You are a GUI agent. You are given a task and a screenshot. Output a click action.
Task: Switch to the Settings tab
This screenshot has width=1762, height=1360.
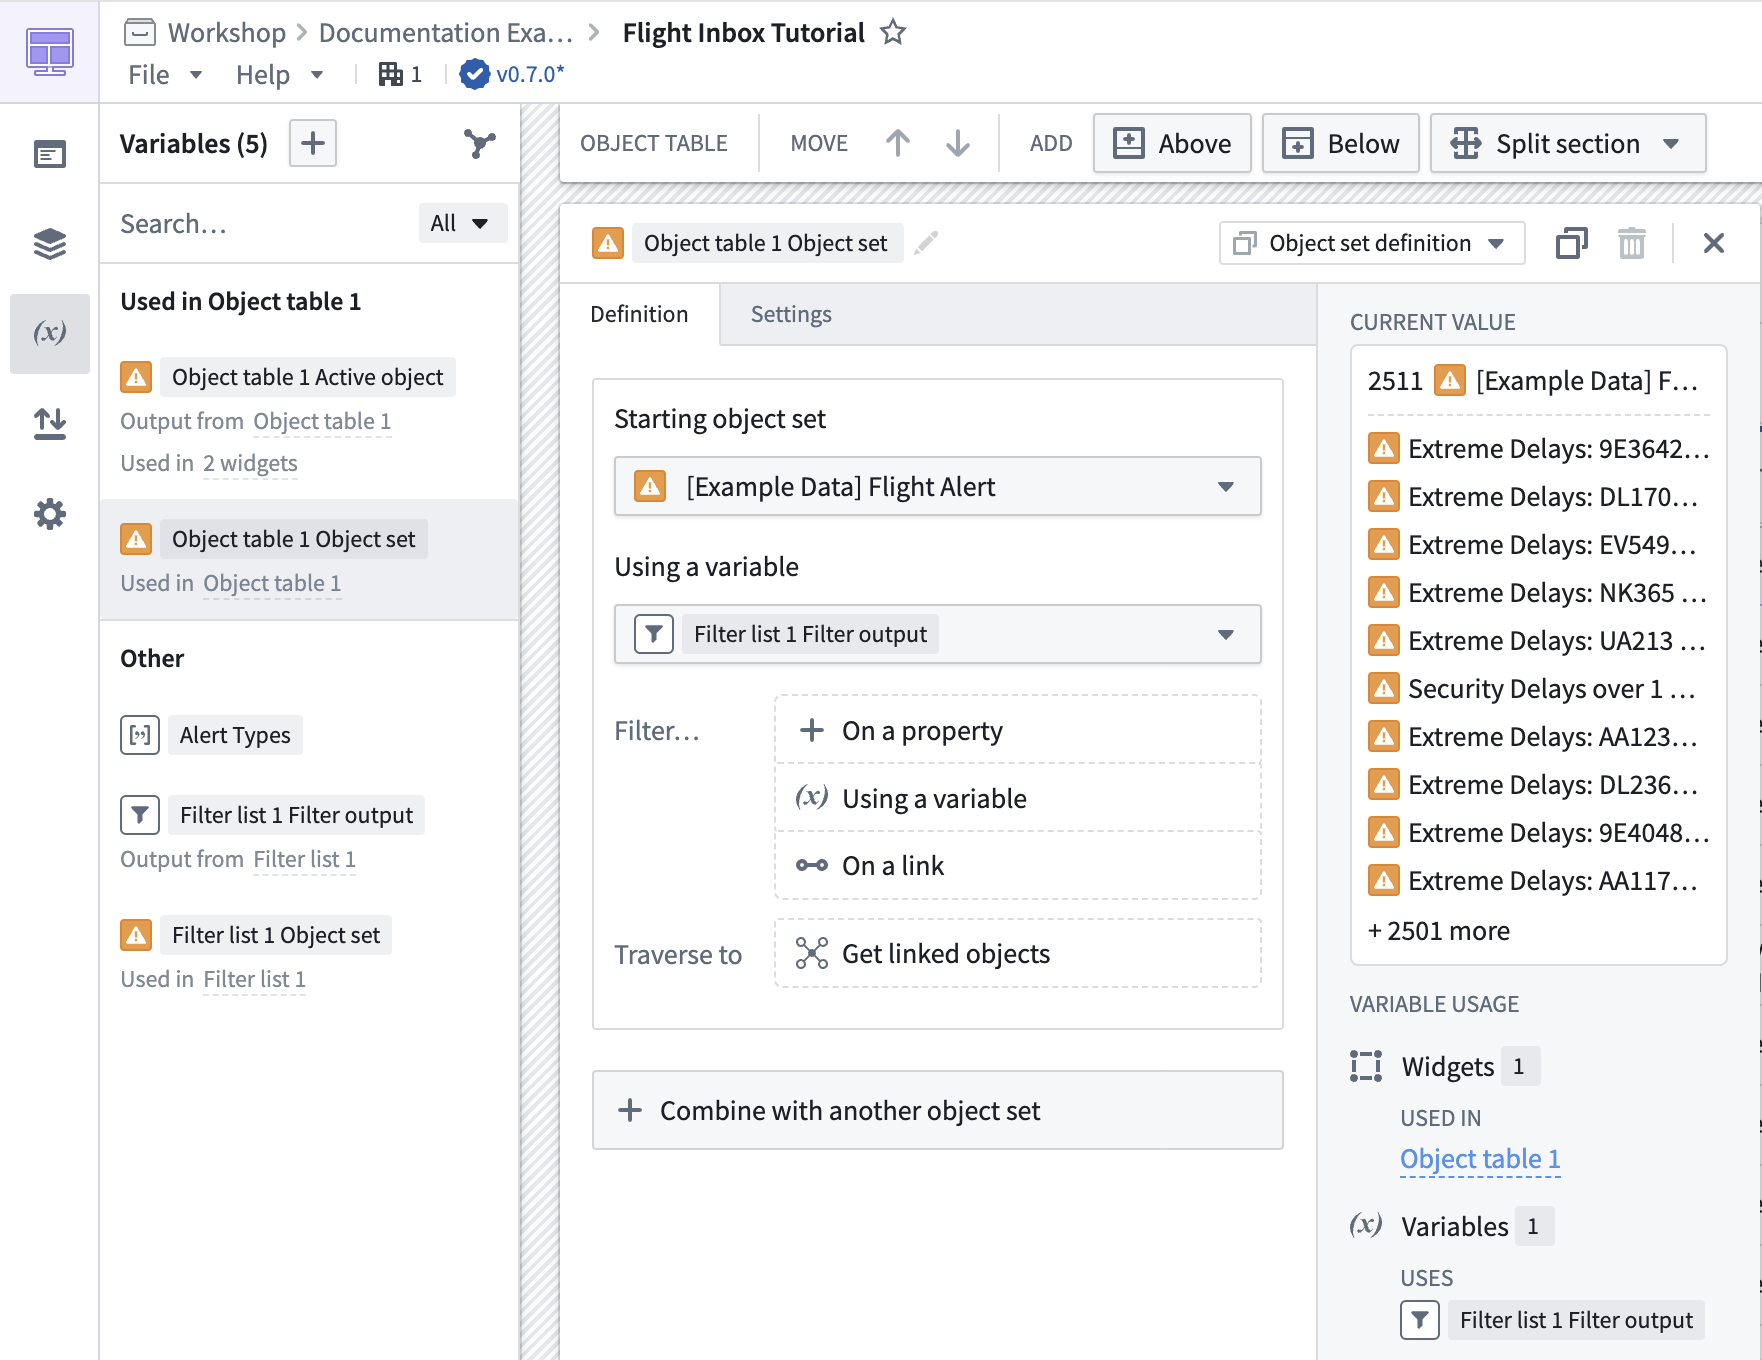coord(791,314)
